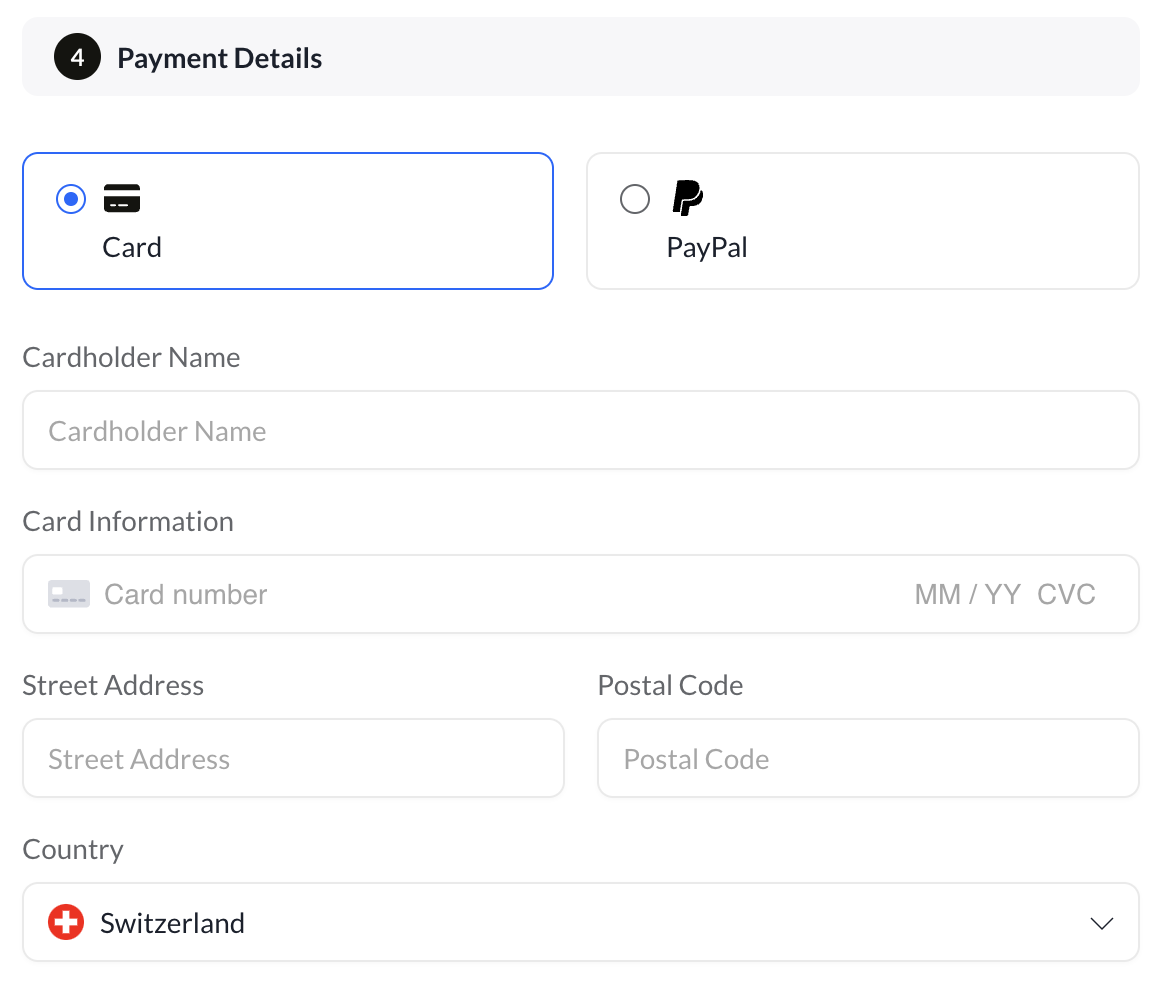This screenshot has width=1160, height=990.
Task: Click the MM / YY expiry field
Action: (x=967, y=594)
